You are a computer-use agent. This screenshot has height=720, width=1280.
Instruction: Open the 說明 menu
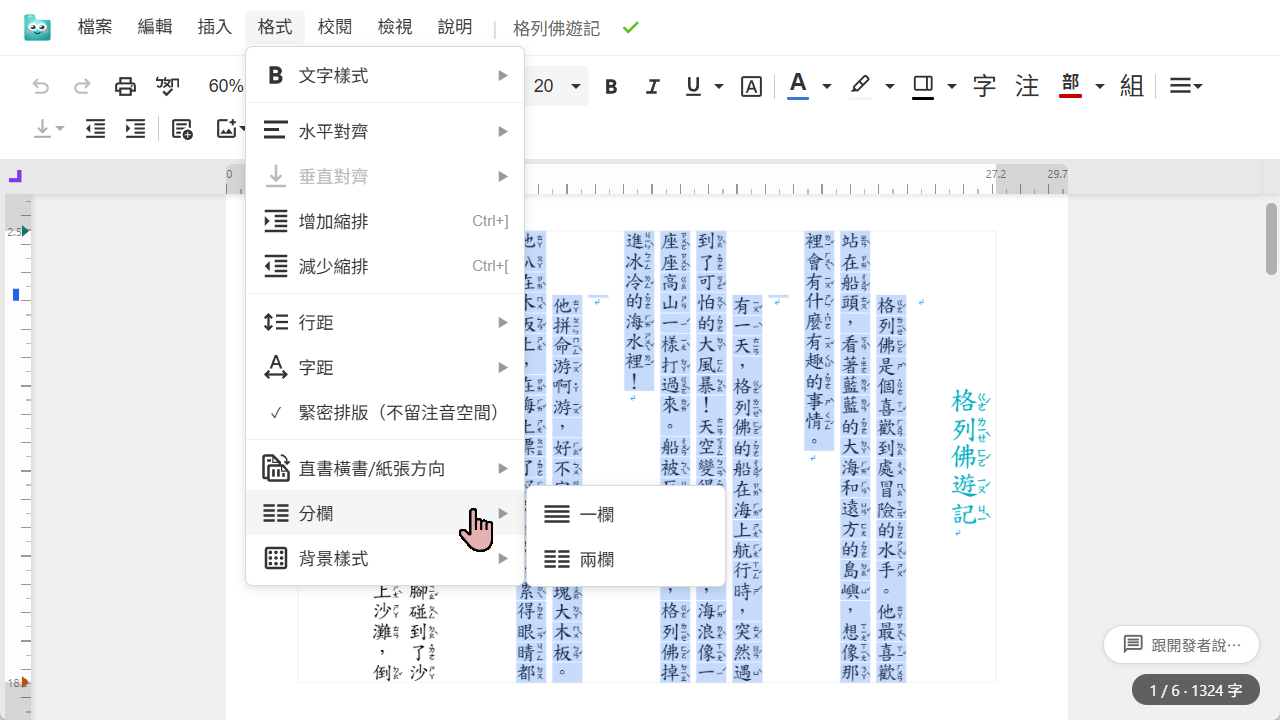pos(455,27)
